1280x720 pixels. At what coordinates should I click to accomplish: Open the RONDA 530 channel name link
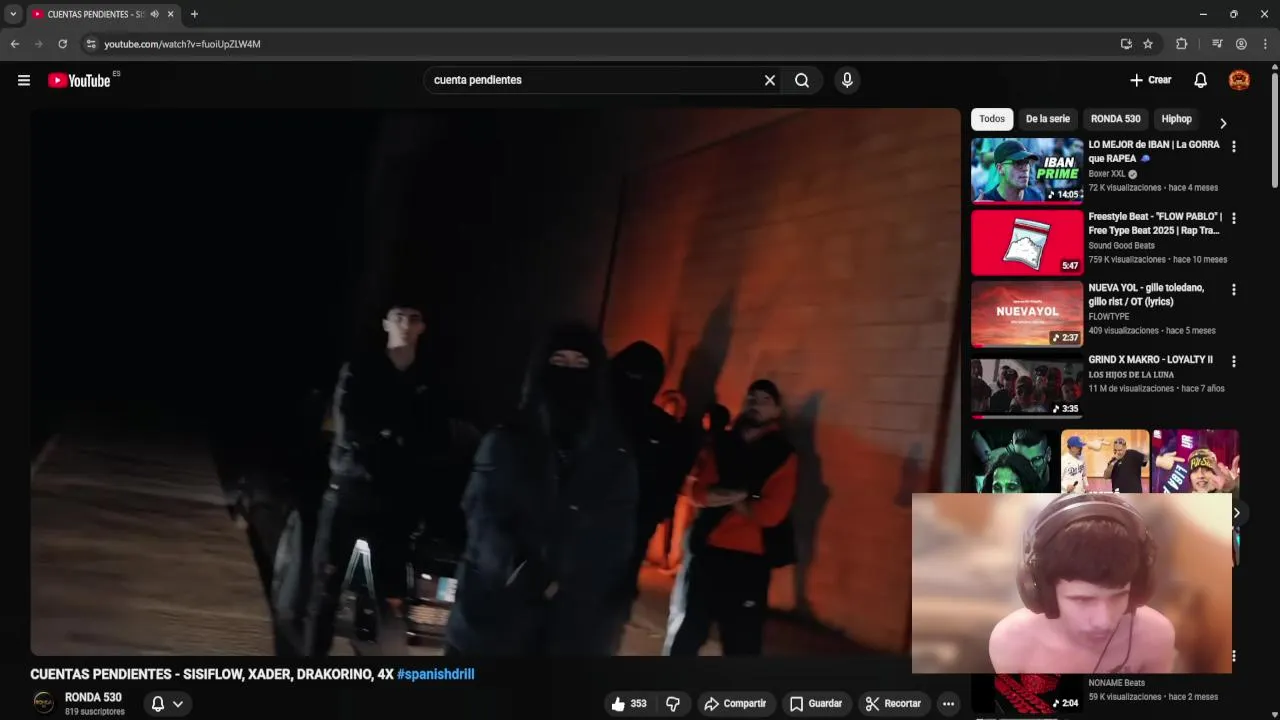[x=93, y=698]
